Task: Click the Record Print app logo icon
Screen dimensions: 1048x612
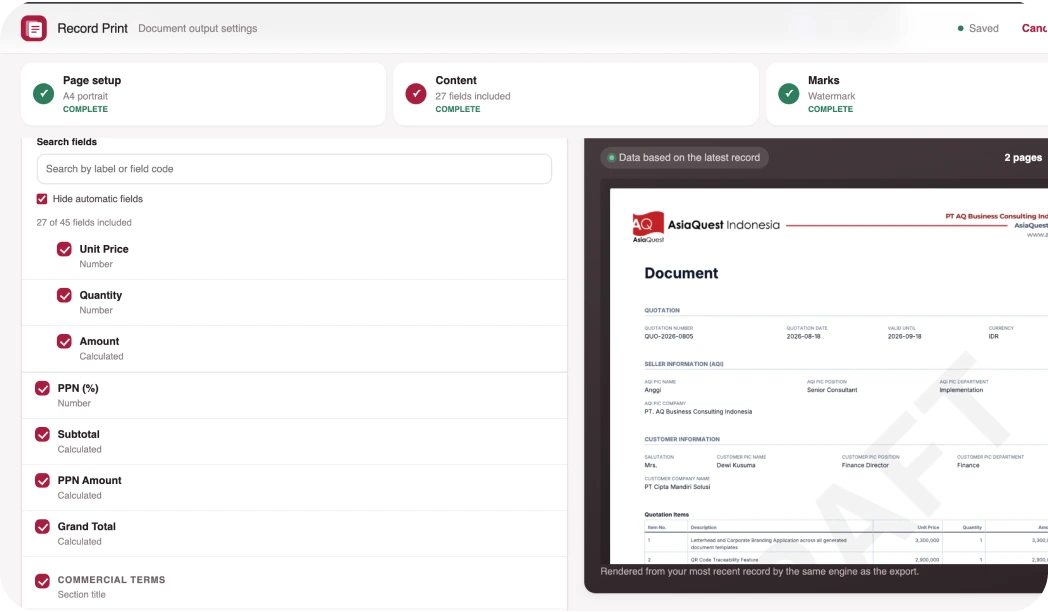Action: 33,28
